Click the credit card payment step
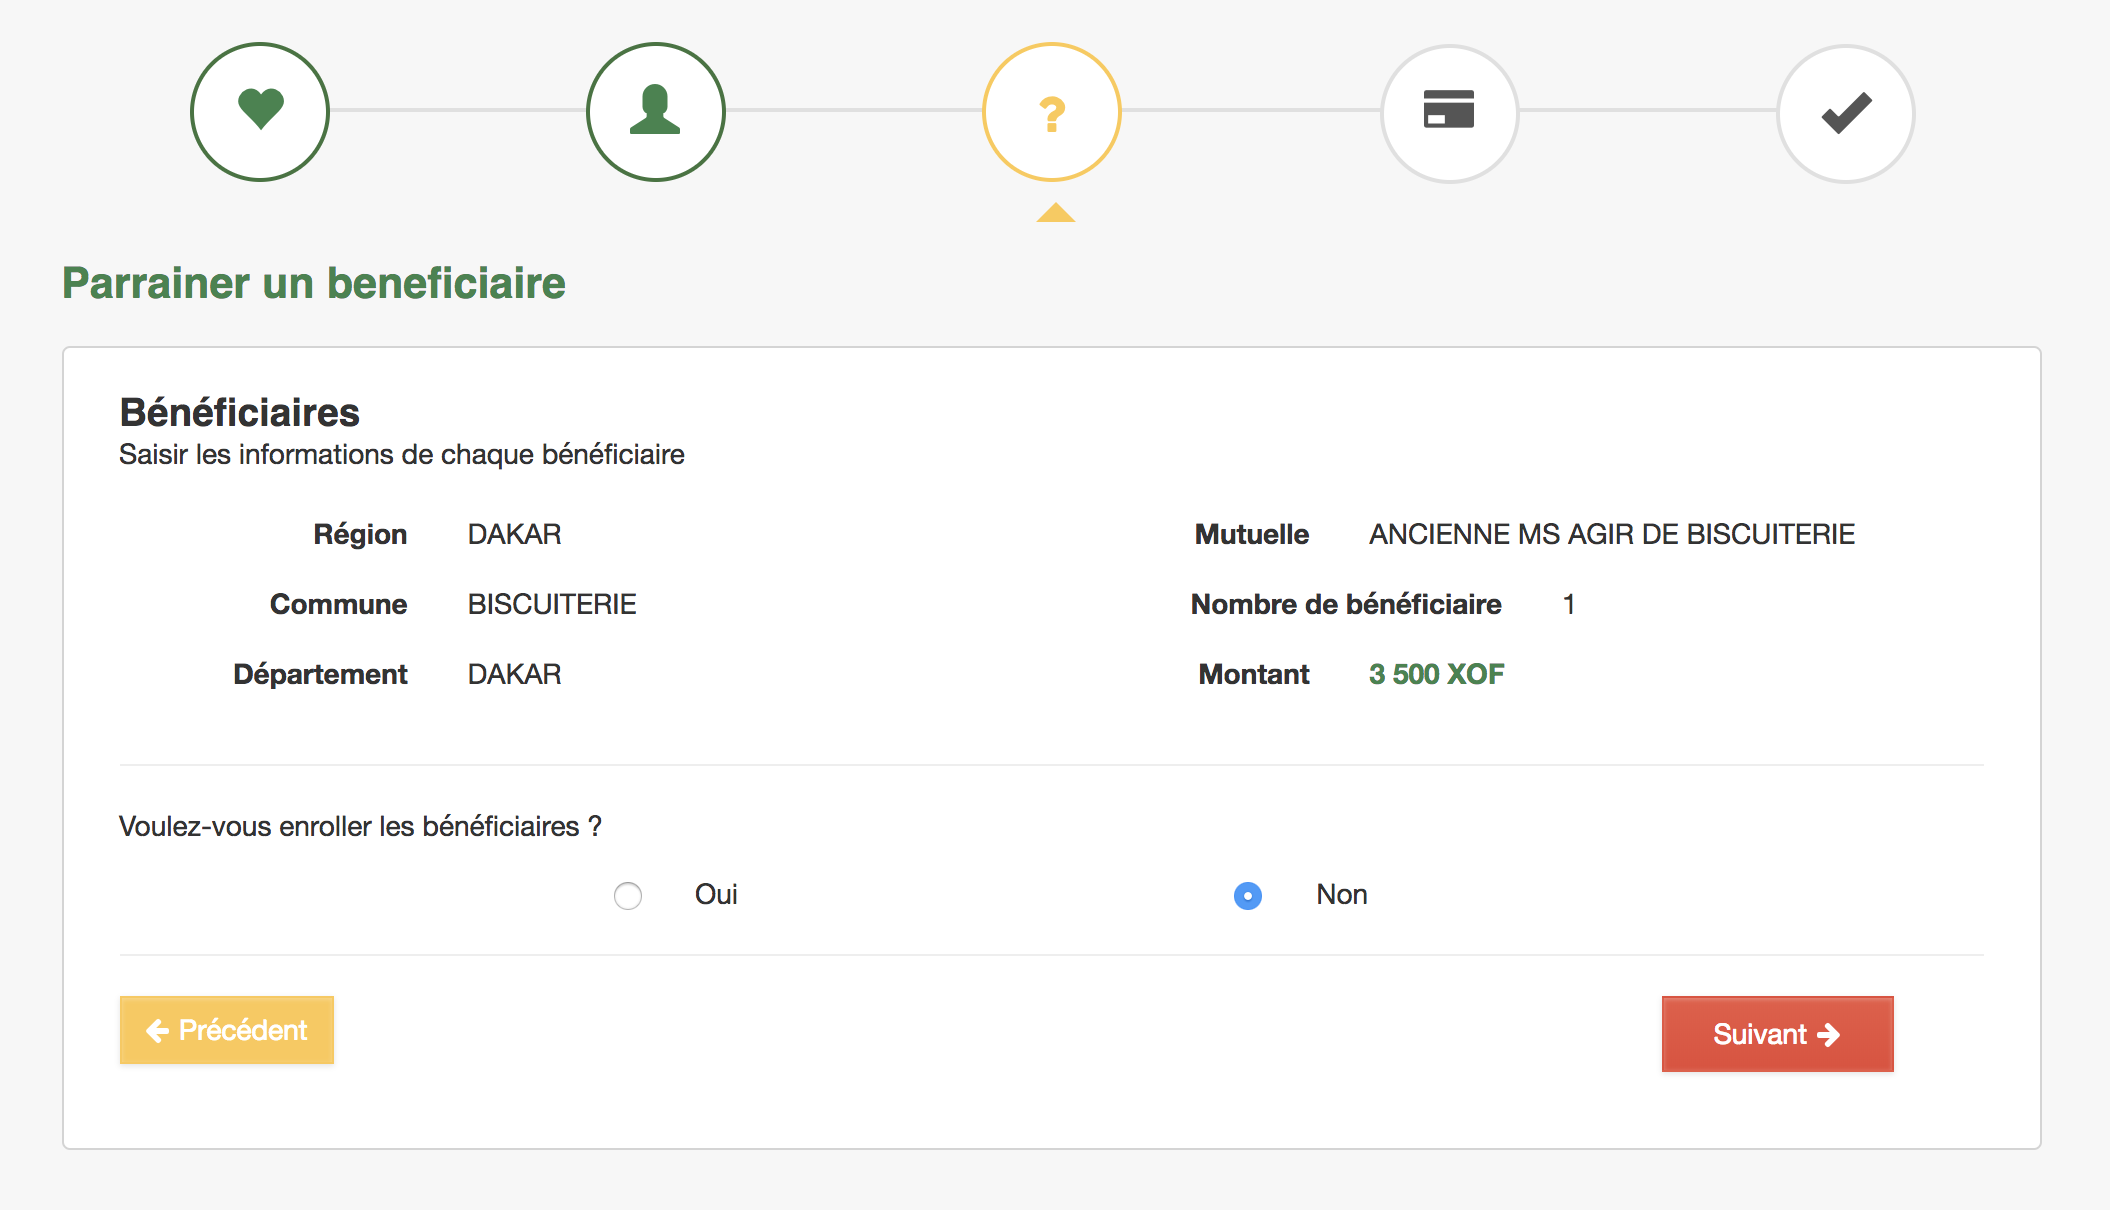This screenshot has width=2110, height=1214. (x=1449, y=112)
